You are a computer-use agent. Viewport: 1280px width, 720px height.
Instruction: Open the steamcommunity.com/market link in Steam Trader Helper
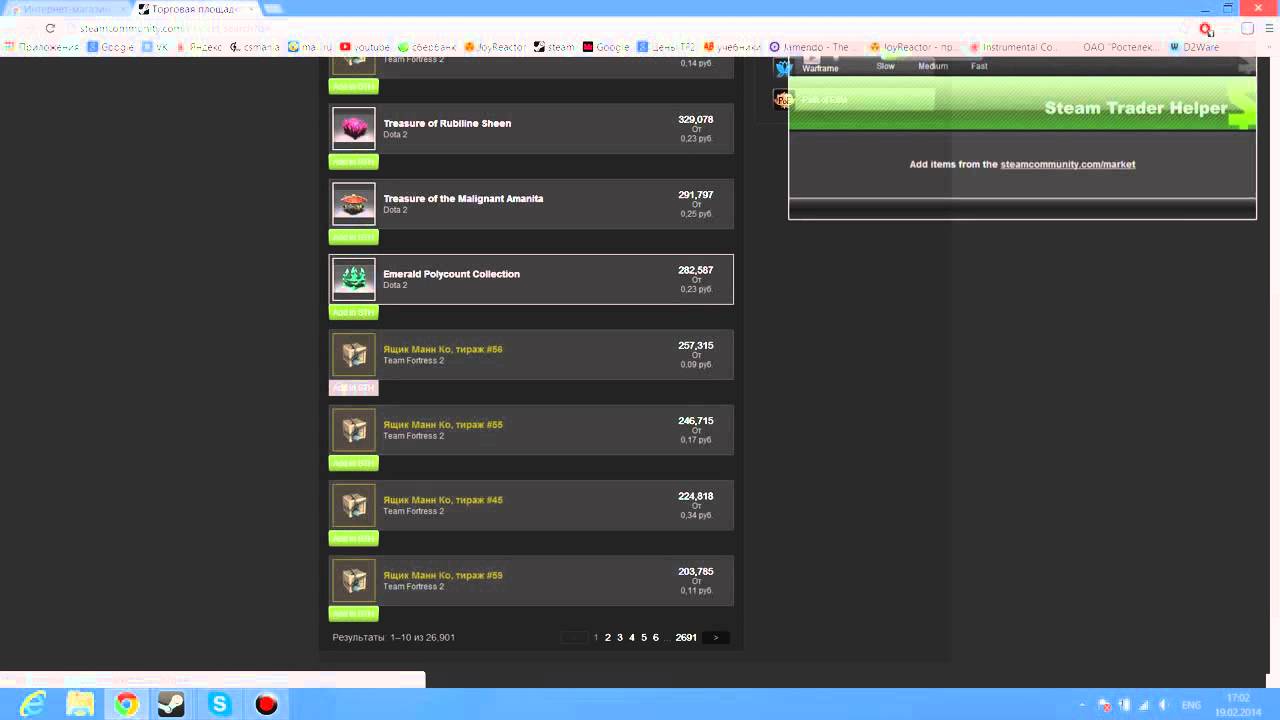(1068, 164)
